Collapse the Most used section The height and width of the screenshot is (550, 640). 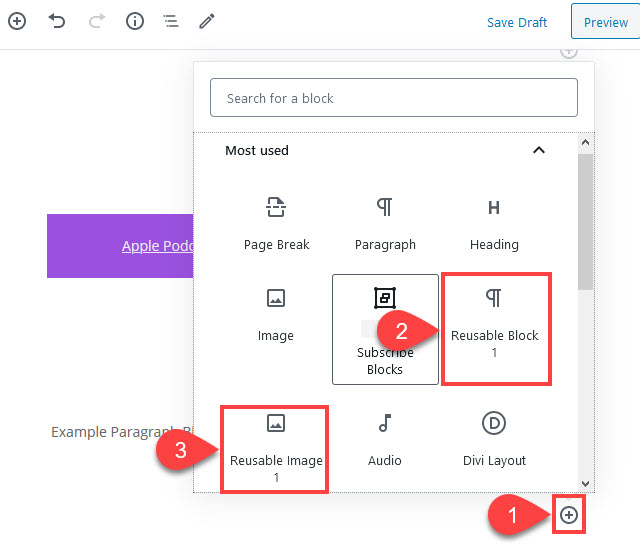539,150
